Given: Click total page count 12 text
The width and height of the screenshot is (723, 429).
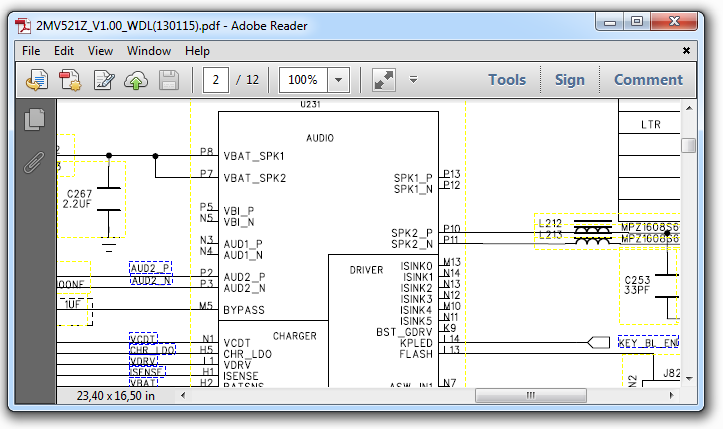Looking at the screenshot, I should click(x=252, y=80).
